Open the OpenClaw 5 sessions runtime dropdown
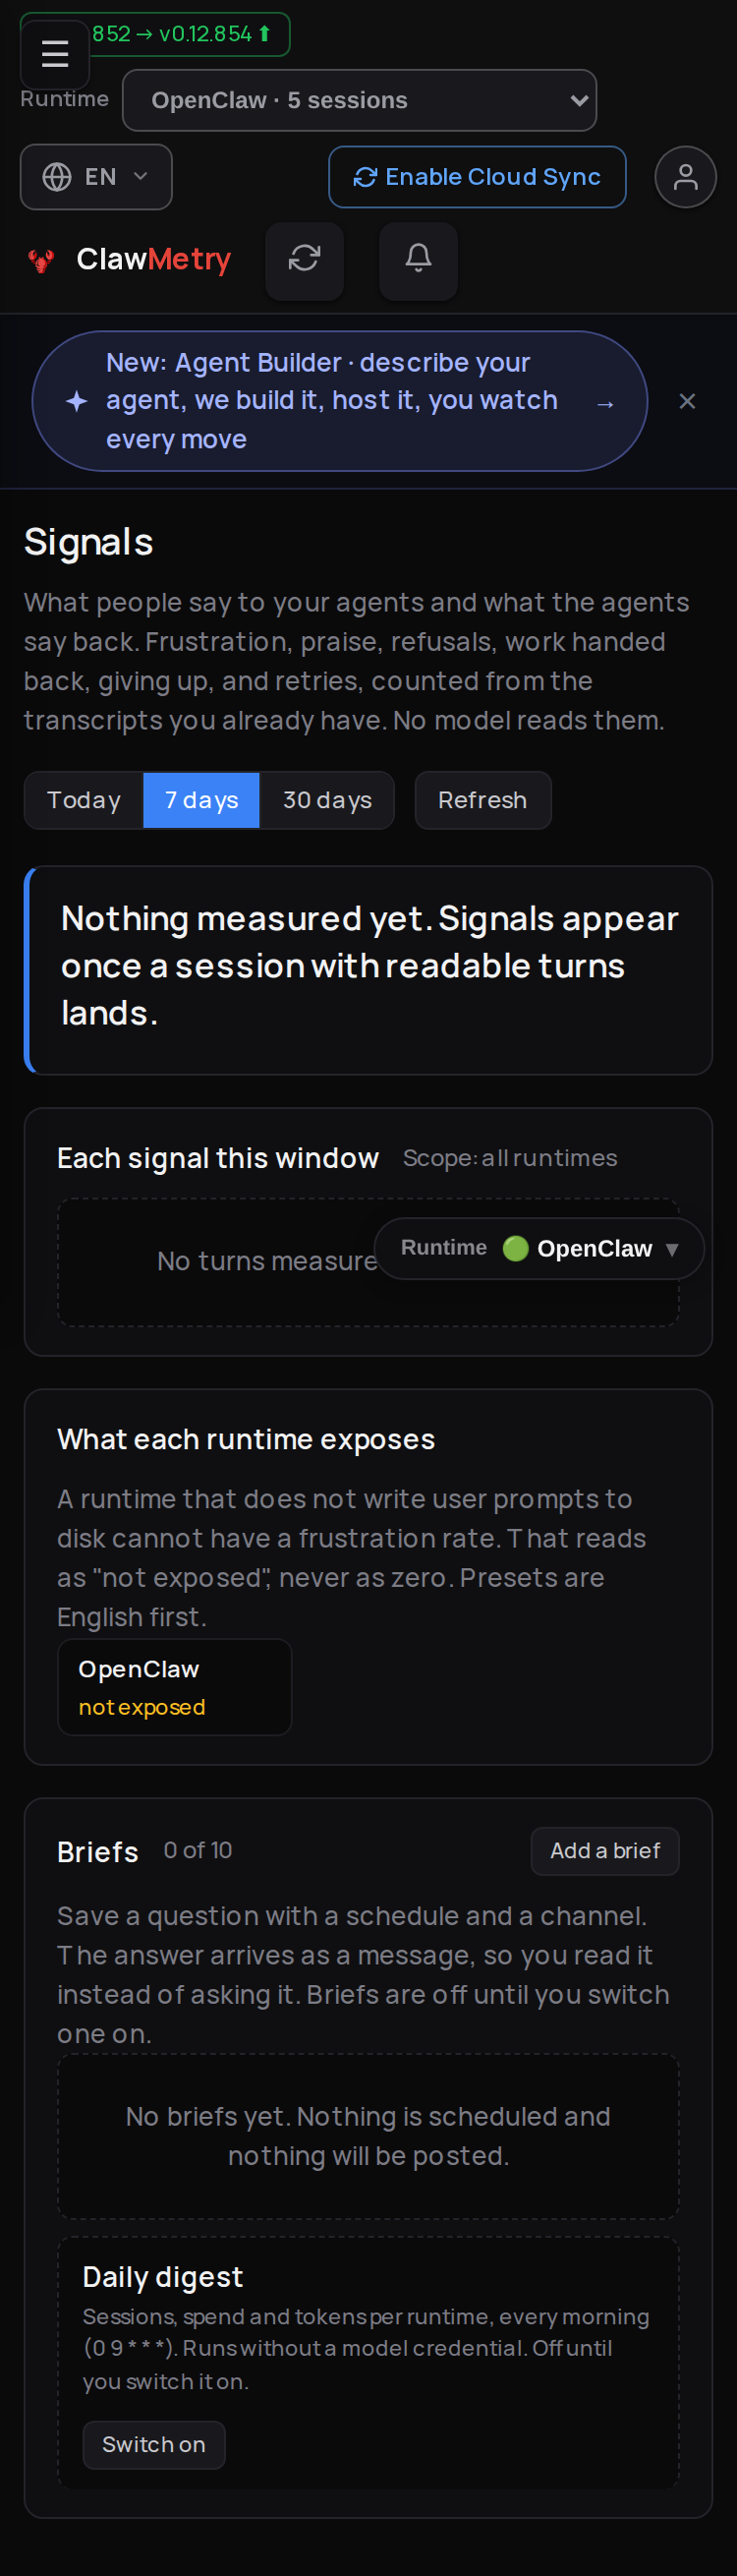Image resolution: width=737 pixels, height=2576 pixels. pyautogui.click(x=359, y=101)
